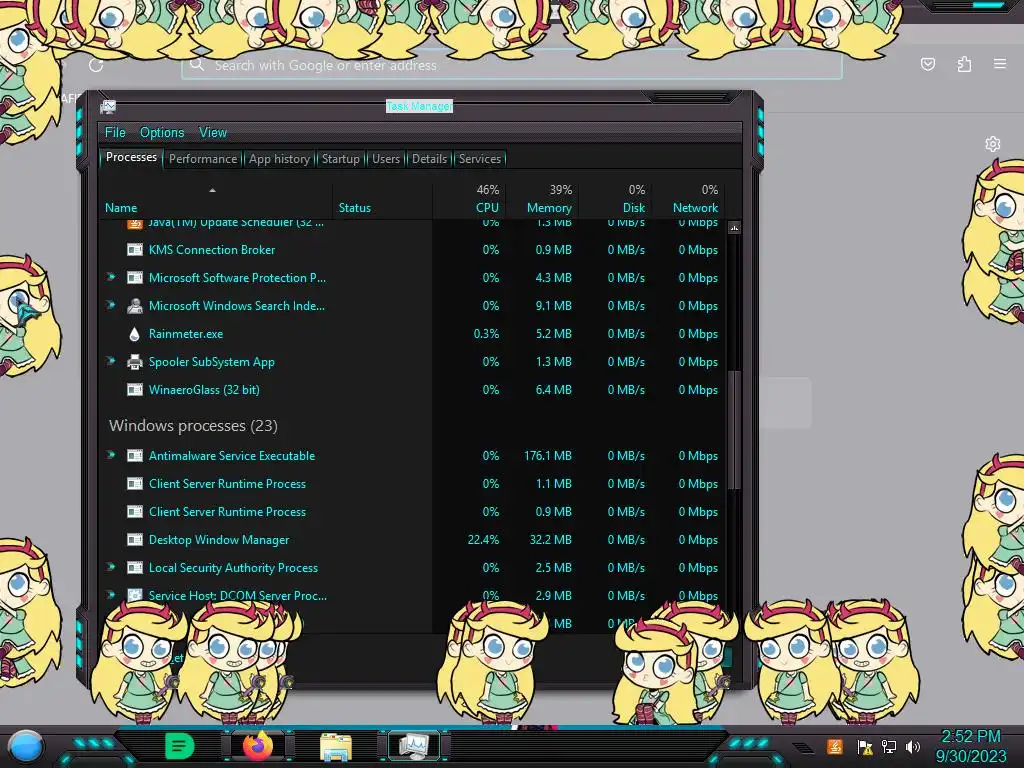Click the Java Update Scheduler icon

[135, 224]
